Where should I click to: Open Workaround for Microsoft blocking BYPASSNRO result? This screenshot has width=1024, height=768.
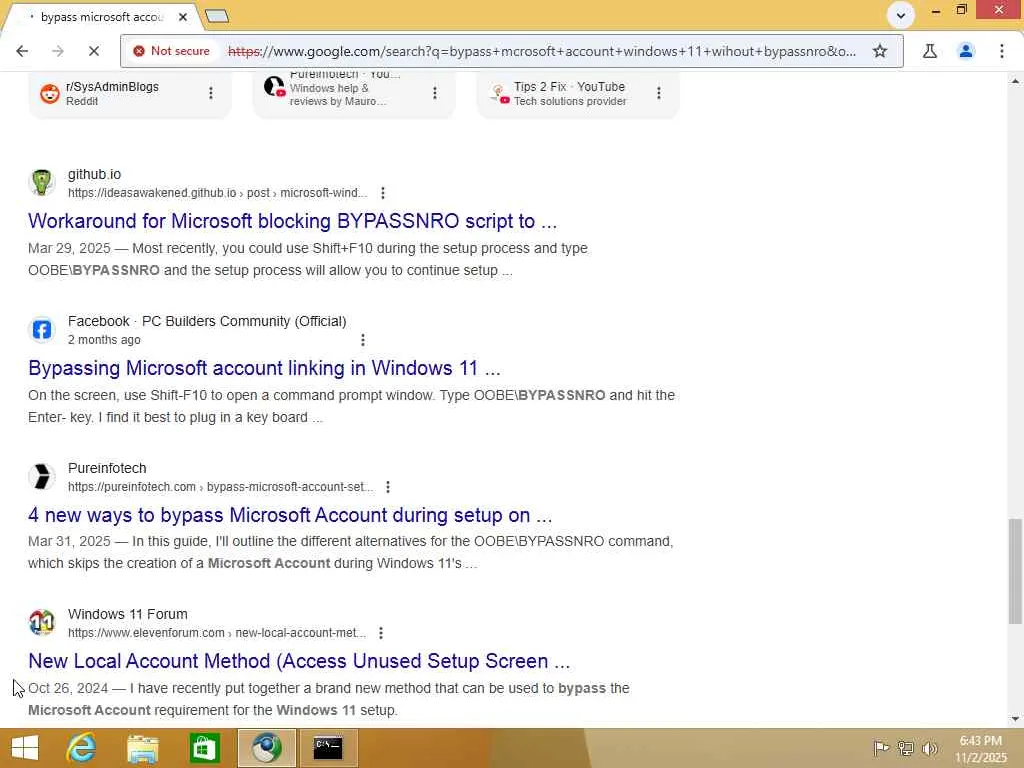[292, 221]
